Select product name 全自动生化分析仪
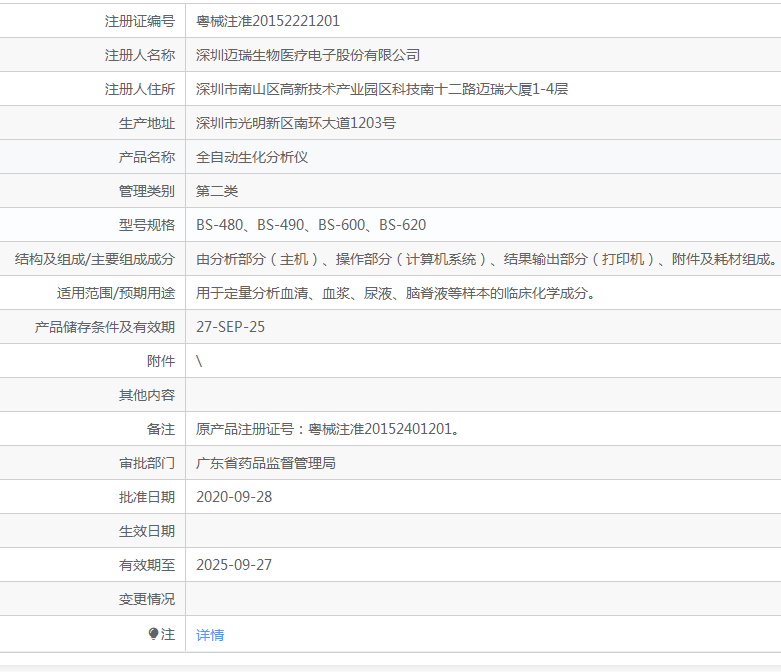Screen dimensions: 781x672 tap(252, 157)
